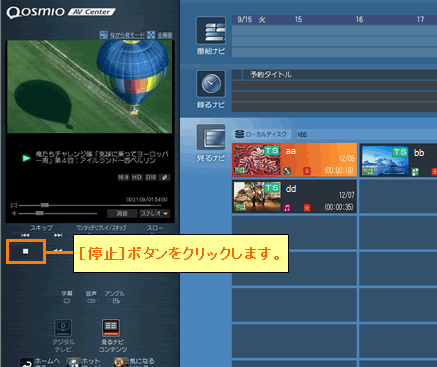Switch to 全画面 full screen
The width and height of the screenshot is (437, 367).
coord(165,35)
